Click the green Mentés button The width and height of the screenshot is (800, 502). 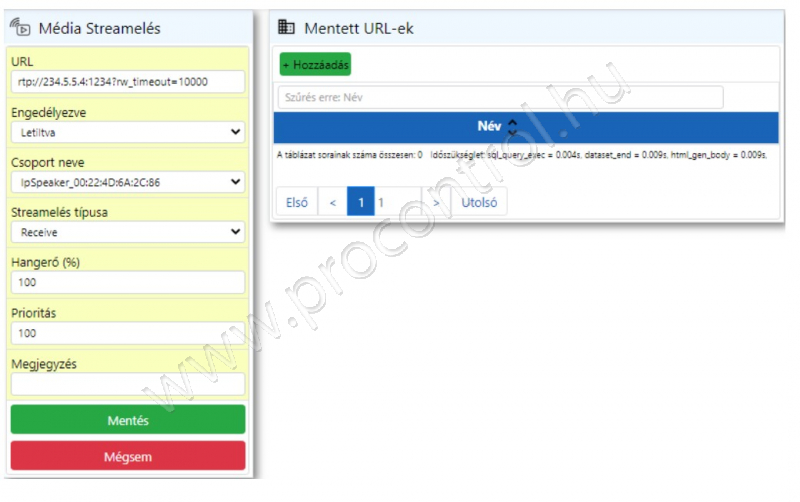[127, 420]
